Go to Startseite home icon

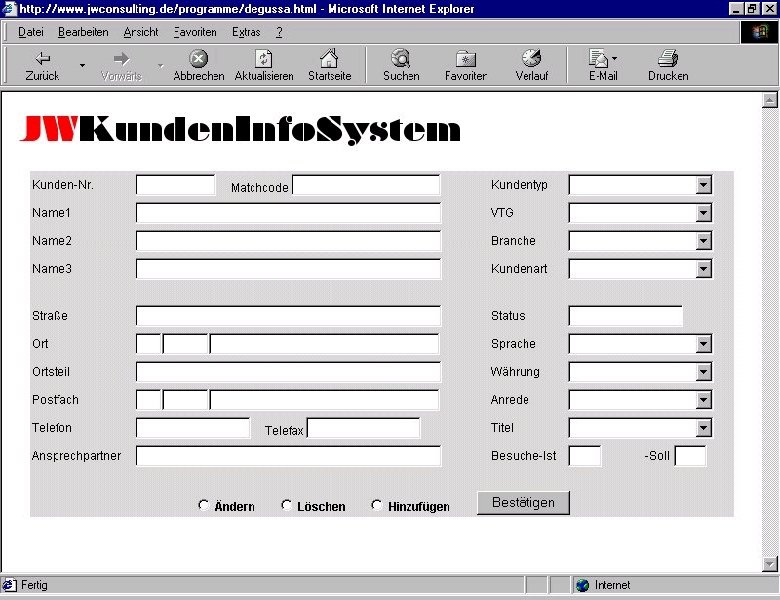click(329, 58)
